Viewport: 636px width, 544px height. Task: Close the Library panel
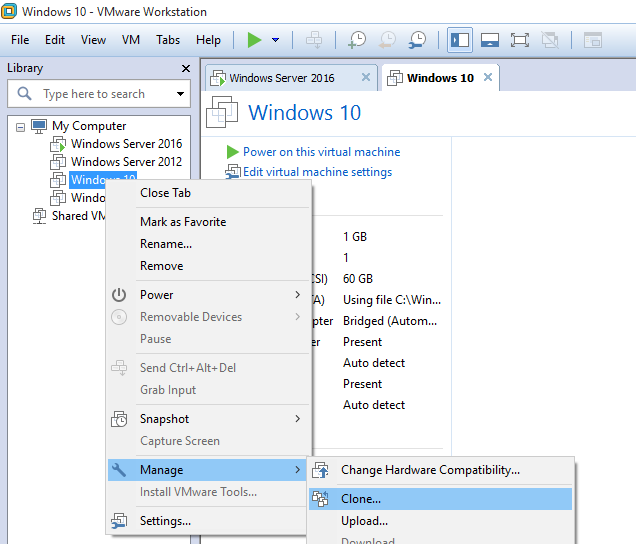click(186, 69)
